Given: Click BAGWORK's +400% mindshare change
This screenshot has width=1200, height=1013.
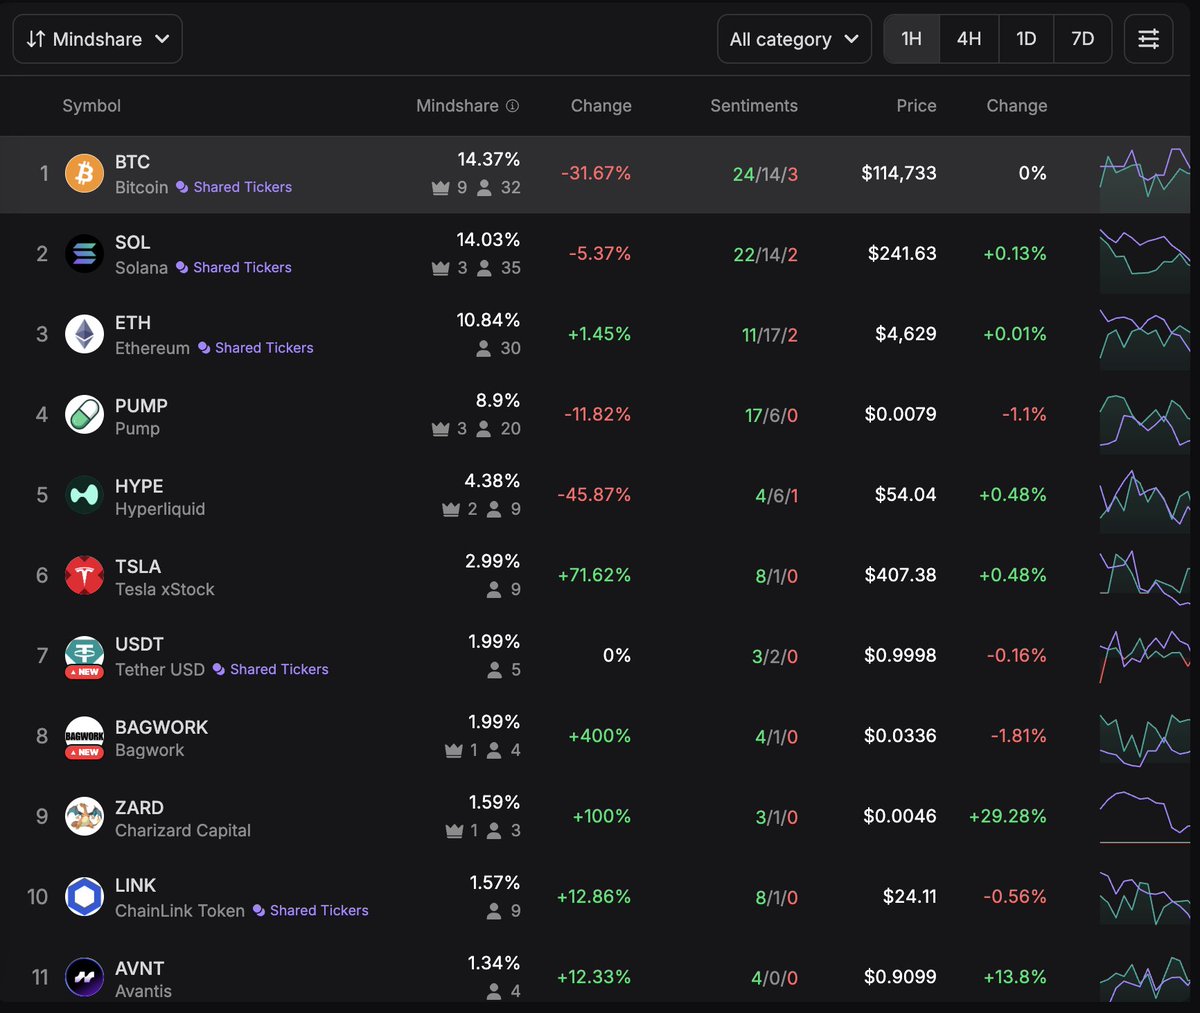Looking at the screenshot, I should [600, 736].
